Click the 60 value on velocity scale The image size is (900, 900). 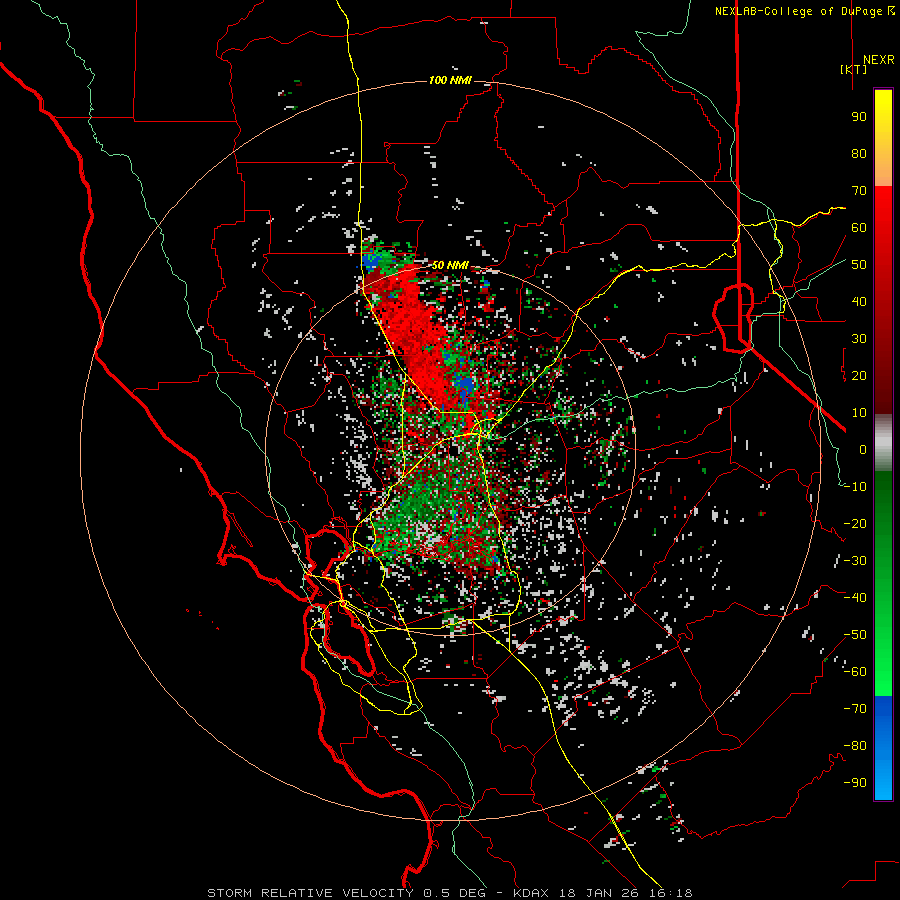coord(859,228)
